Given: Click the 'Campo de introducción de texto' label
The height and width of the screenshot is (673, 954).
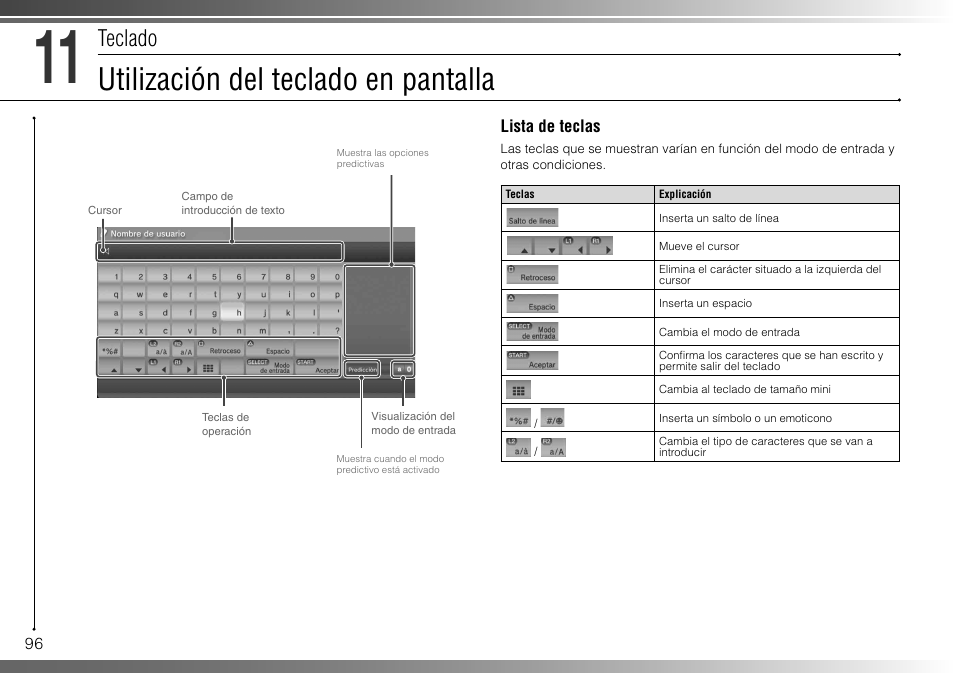Looking at the screenshot, I should tap(233, 203).
